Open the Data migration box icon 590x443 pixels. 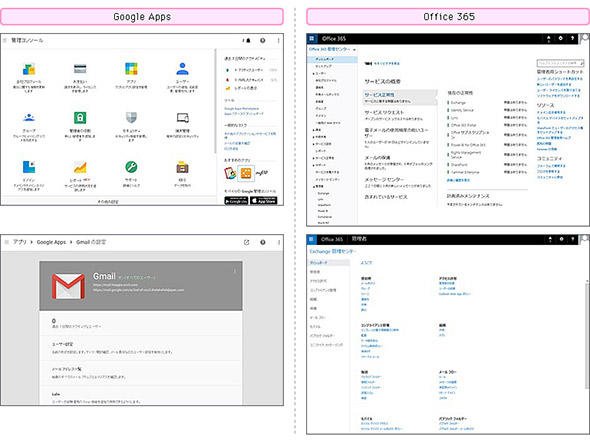(x=182, y=167)
